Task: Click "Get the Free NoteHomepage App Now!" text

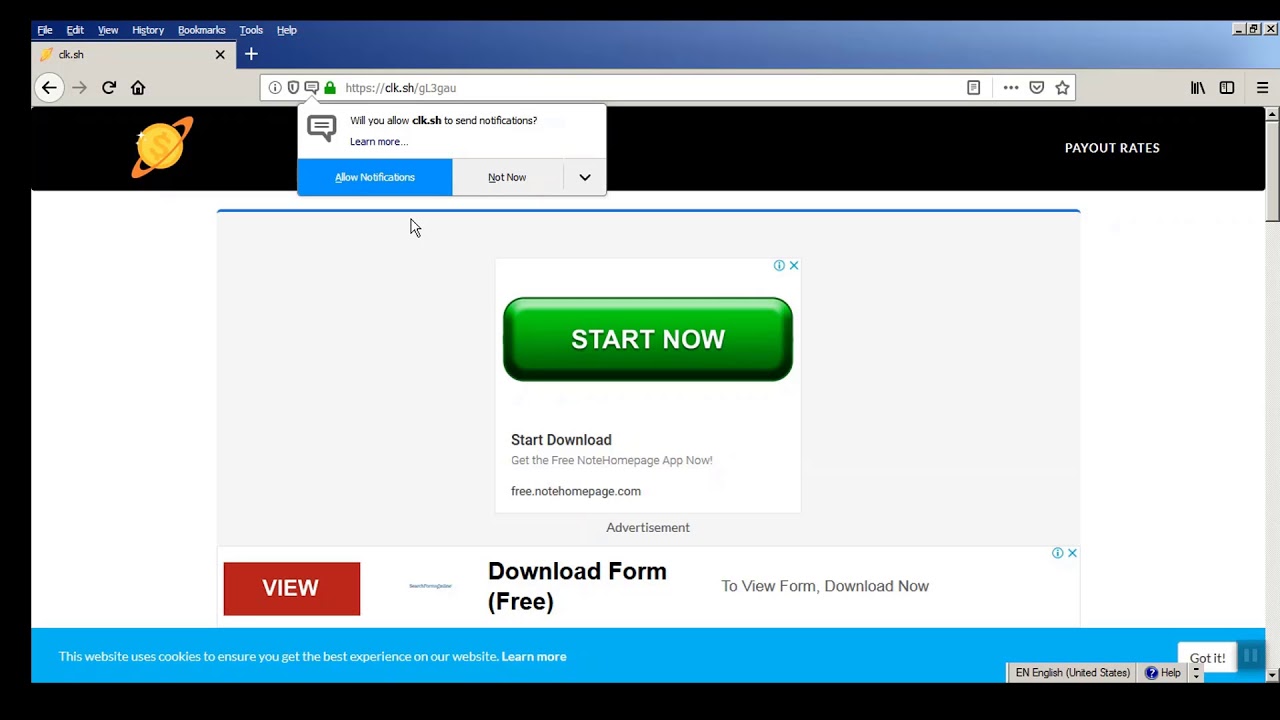Action: click(x=612, y=460)
